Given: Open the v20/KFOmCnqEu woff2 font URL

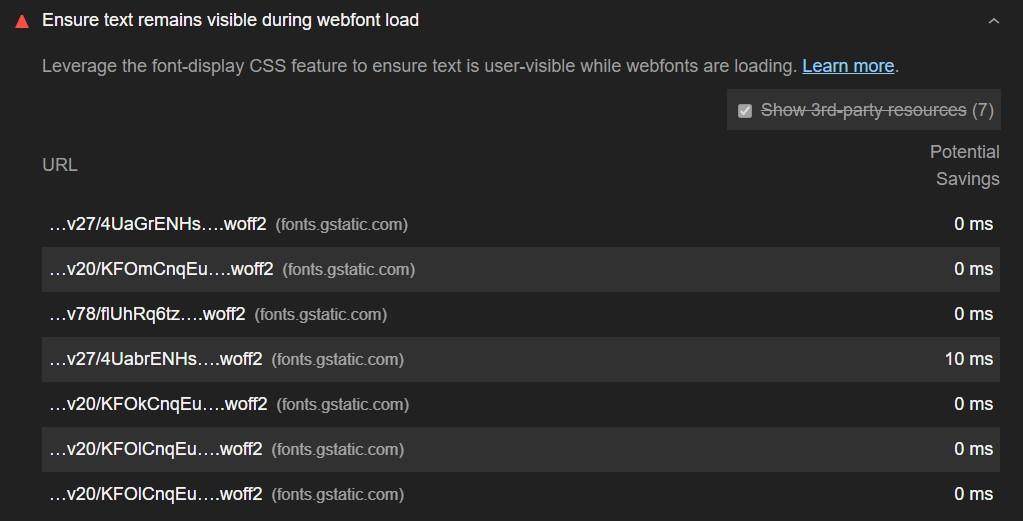Looking at the screenshot, I should tap(161, 269).
